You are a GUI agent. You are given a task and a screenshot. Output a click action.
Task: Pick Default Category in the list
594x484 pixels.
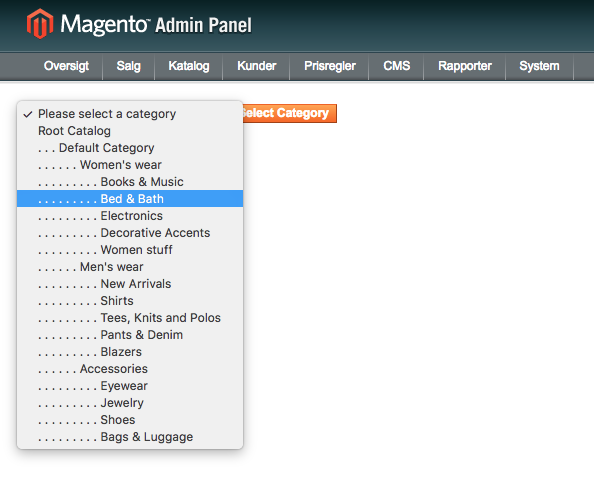[130, 148]
